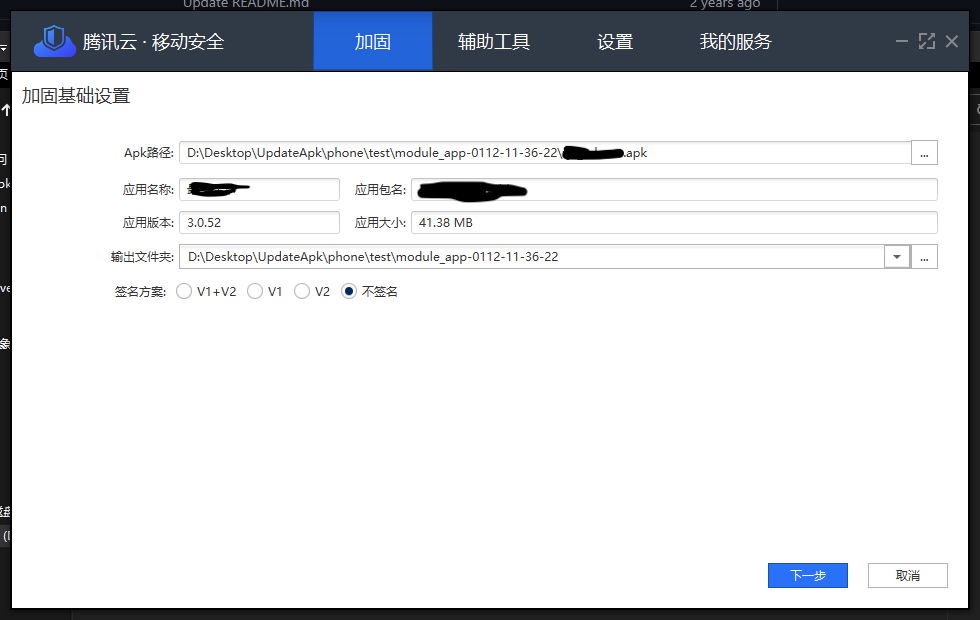
Task: Select the 应用版本 field showing 3.0.52
Action: point(259,222)
